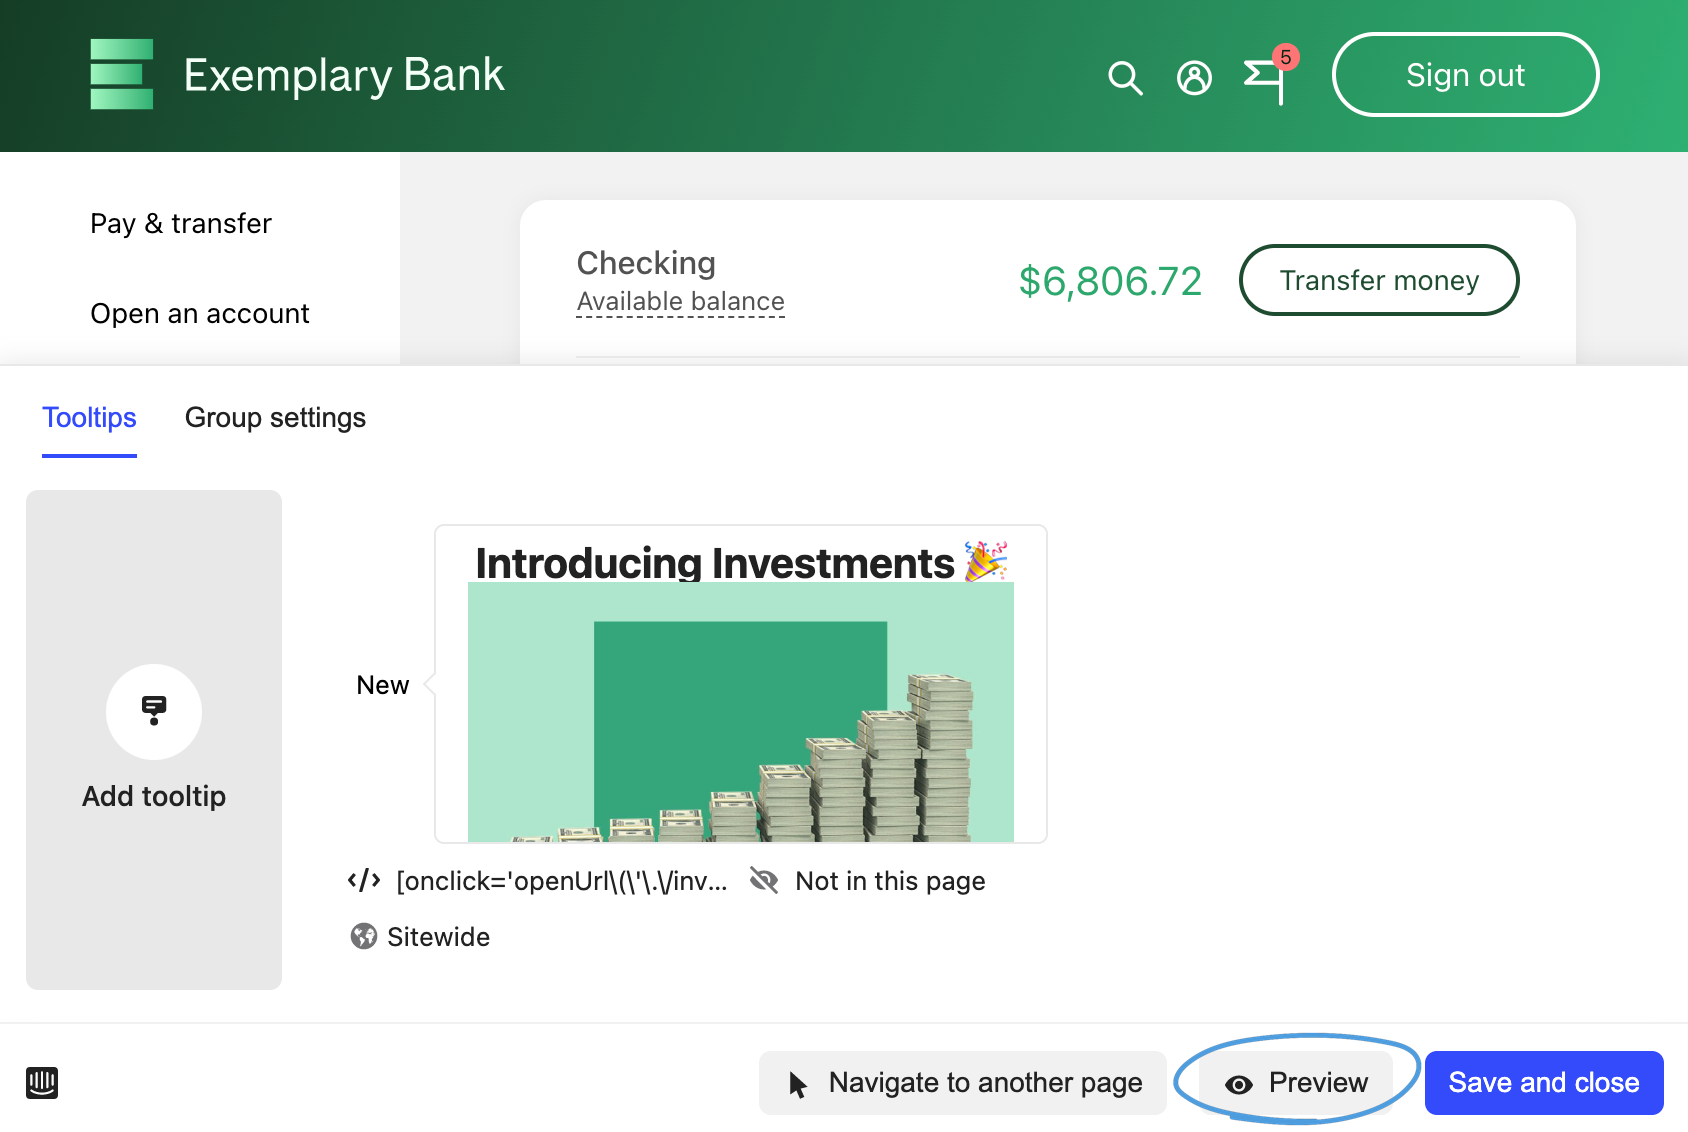Click the code selector brackets icon
1688x1132 pixels.
[364, 880]
